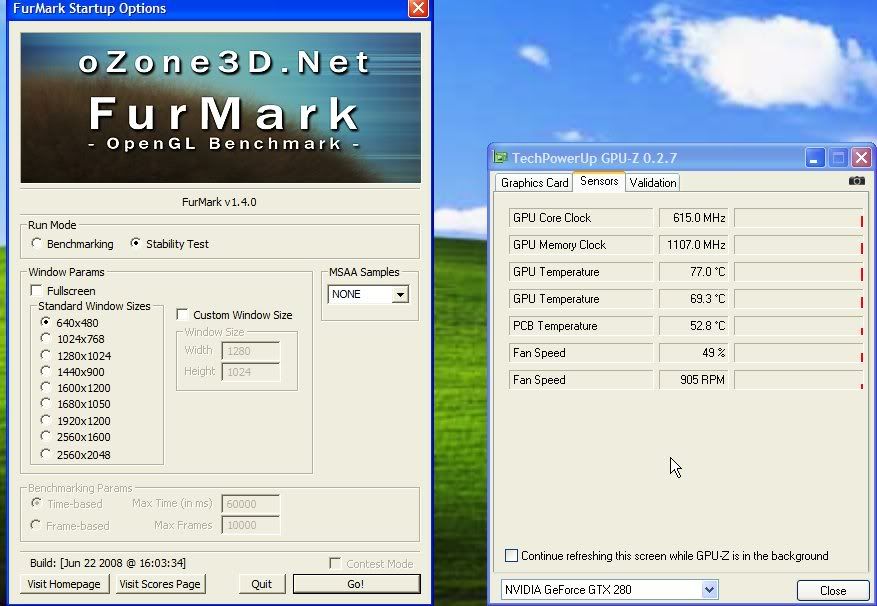Viewport: 877px width, 606px height.
Task: Click the 77.0 °C temperature value
Action: 694,272
